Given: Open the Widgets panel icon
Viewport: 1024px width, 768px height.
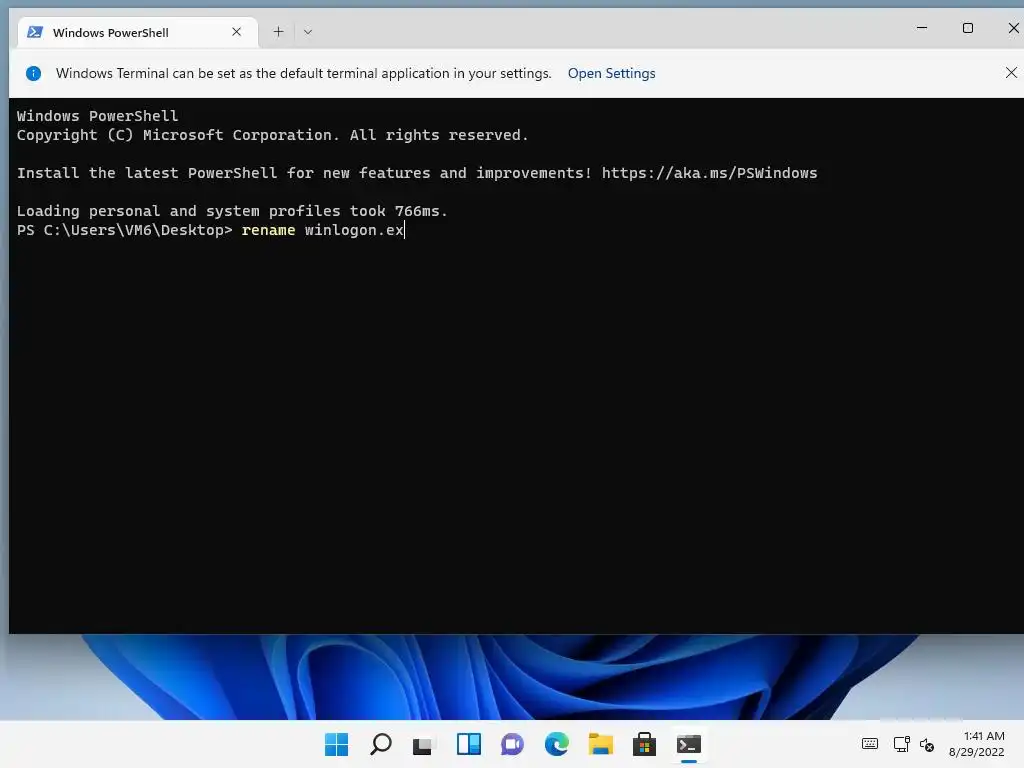Looking at the screenshot, I should (469, 744).
